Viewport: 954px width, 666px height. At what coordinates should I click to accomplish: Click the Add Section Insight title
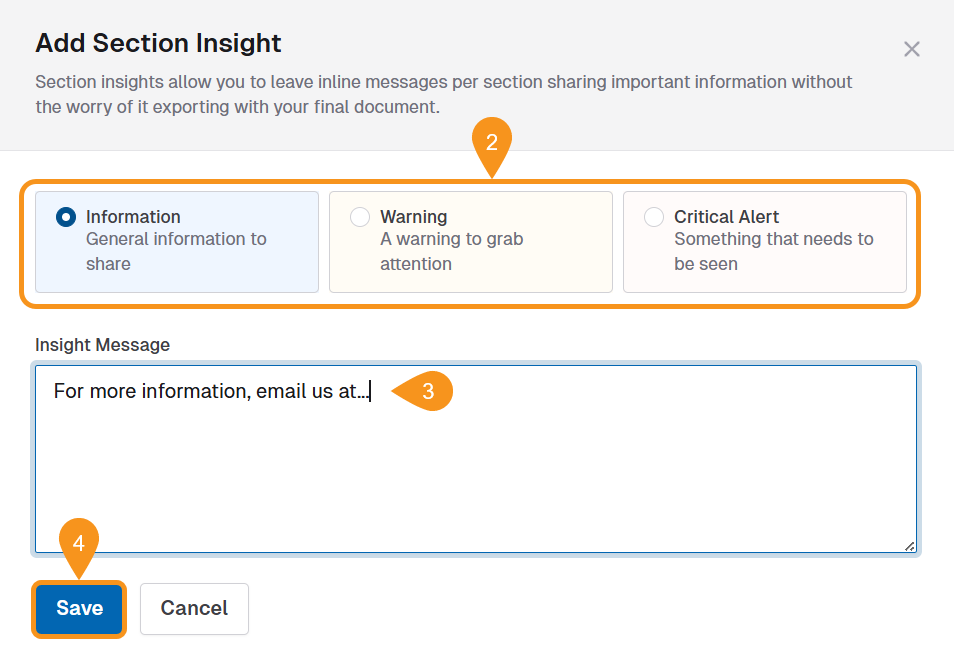pos(158,44)
